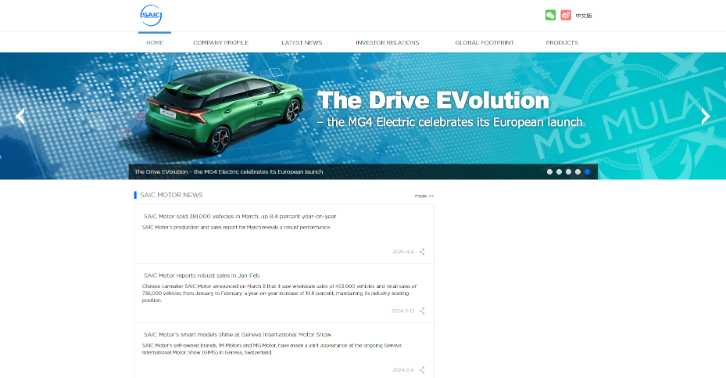Click date of the Geneva Motor Show article
726x378 pixels.
click(x=403, y=370)
